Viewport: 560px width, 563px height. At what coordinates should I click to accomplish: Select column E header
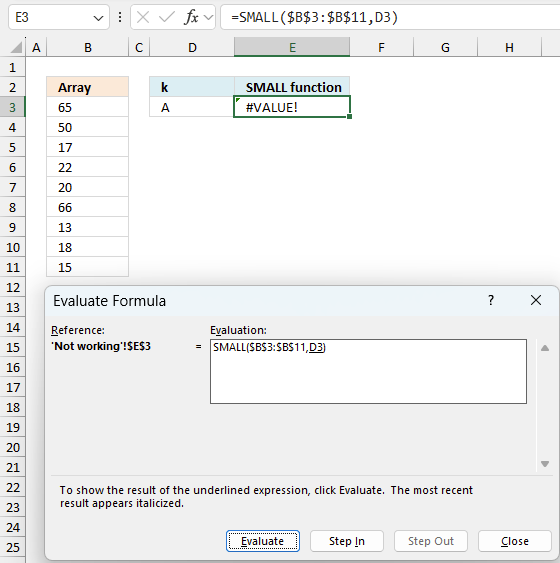point(292,47)
